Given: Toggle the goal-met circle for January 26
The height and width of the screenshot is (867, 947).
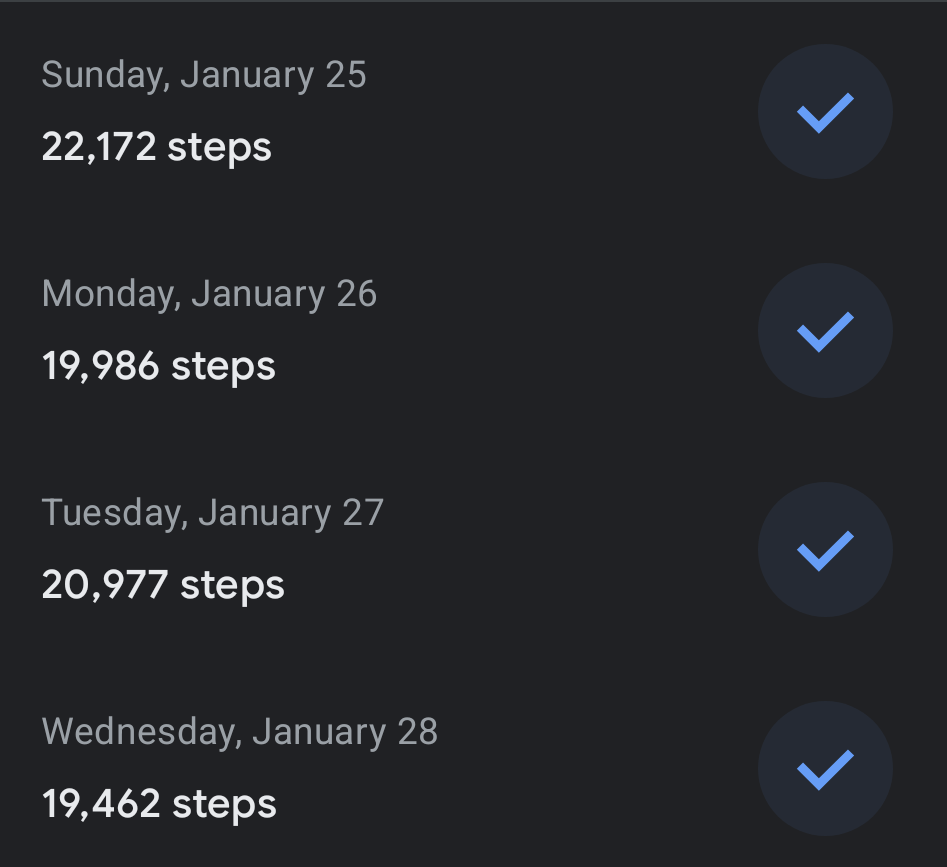Looking at the screenshot, I should 825,331.
